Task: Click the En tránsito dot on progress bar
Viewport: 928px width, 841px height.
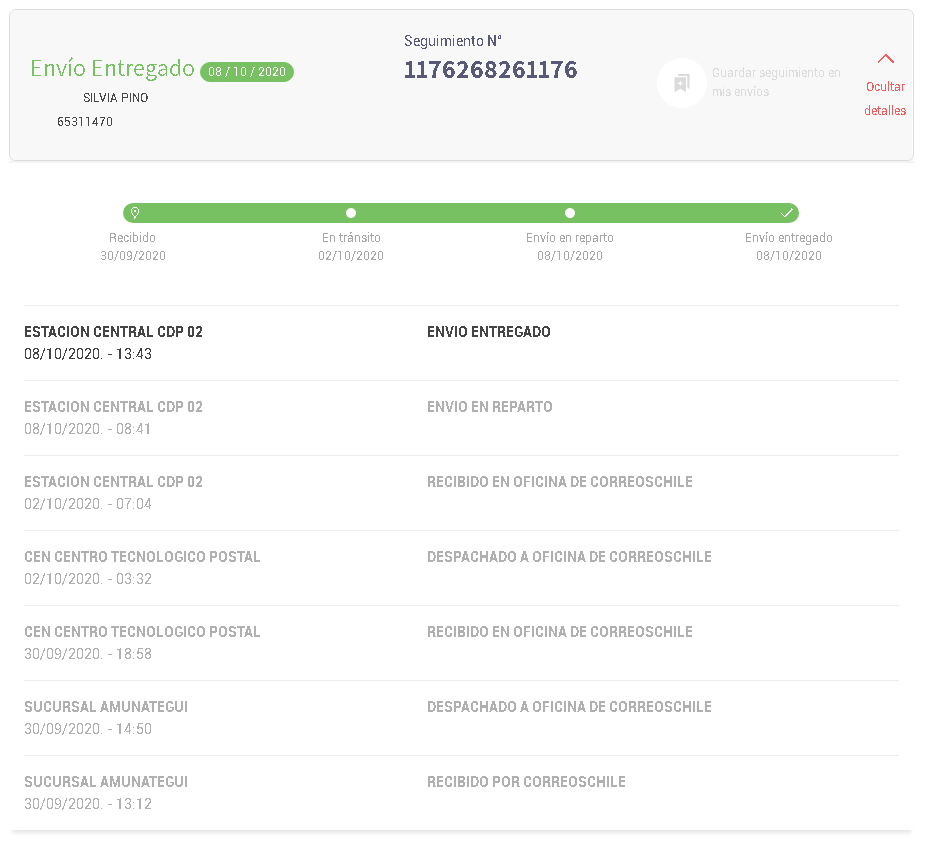Action: click(x=351, y=213)
